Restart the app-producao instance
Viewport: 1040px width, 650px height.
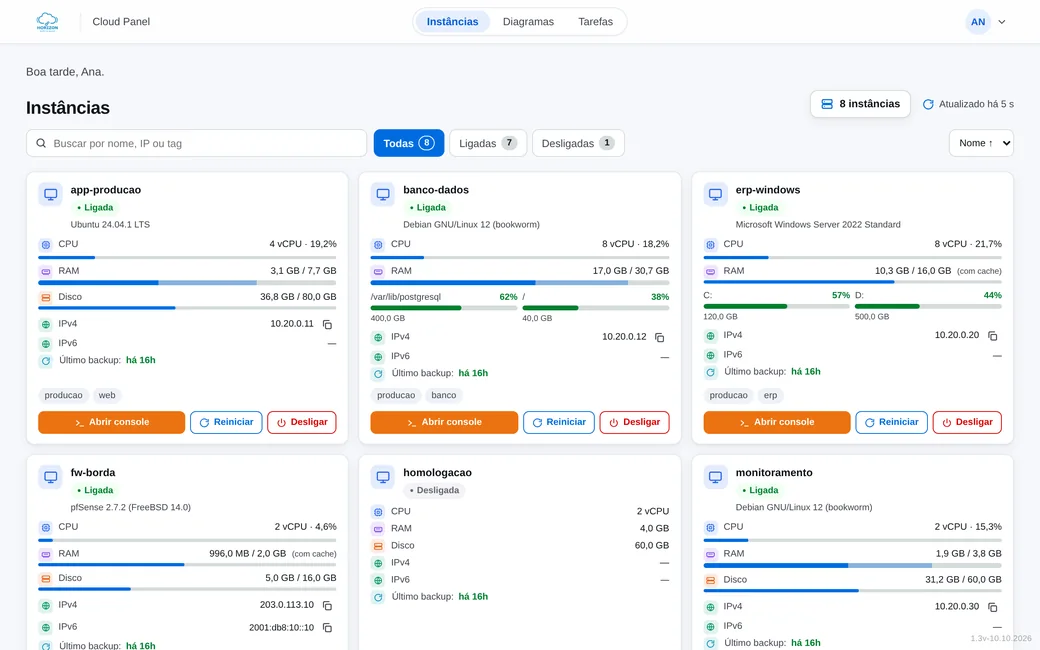click(226, 422)
